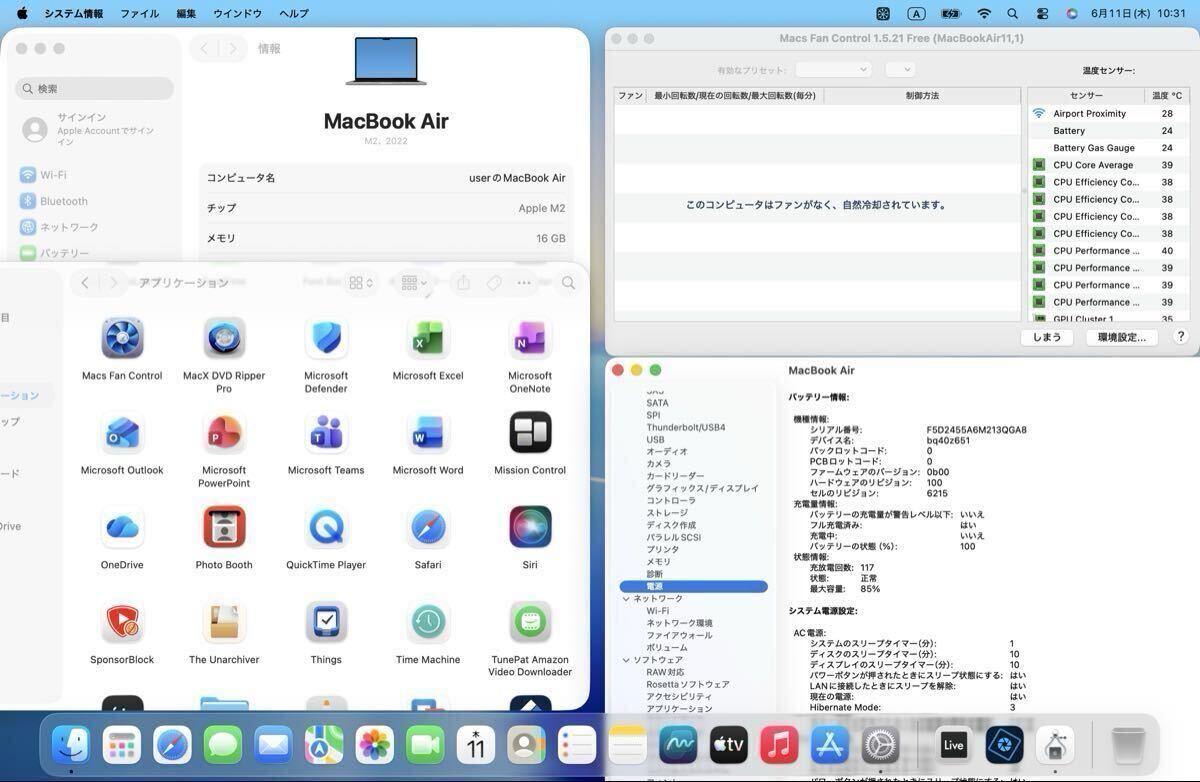Open Time Machine app icon
This screenshot has height=782, width=1200.
428,622
